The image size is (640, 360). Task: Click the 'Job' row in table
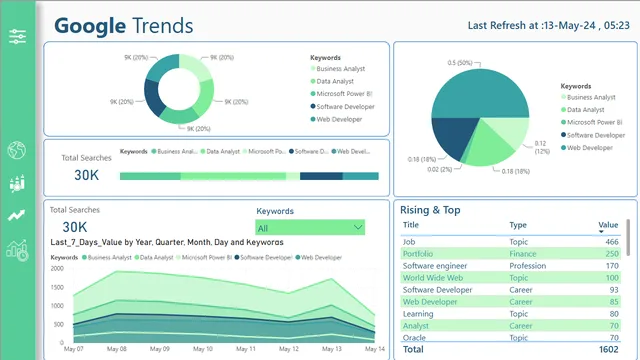pyautogui.click(x=510, y=242)
